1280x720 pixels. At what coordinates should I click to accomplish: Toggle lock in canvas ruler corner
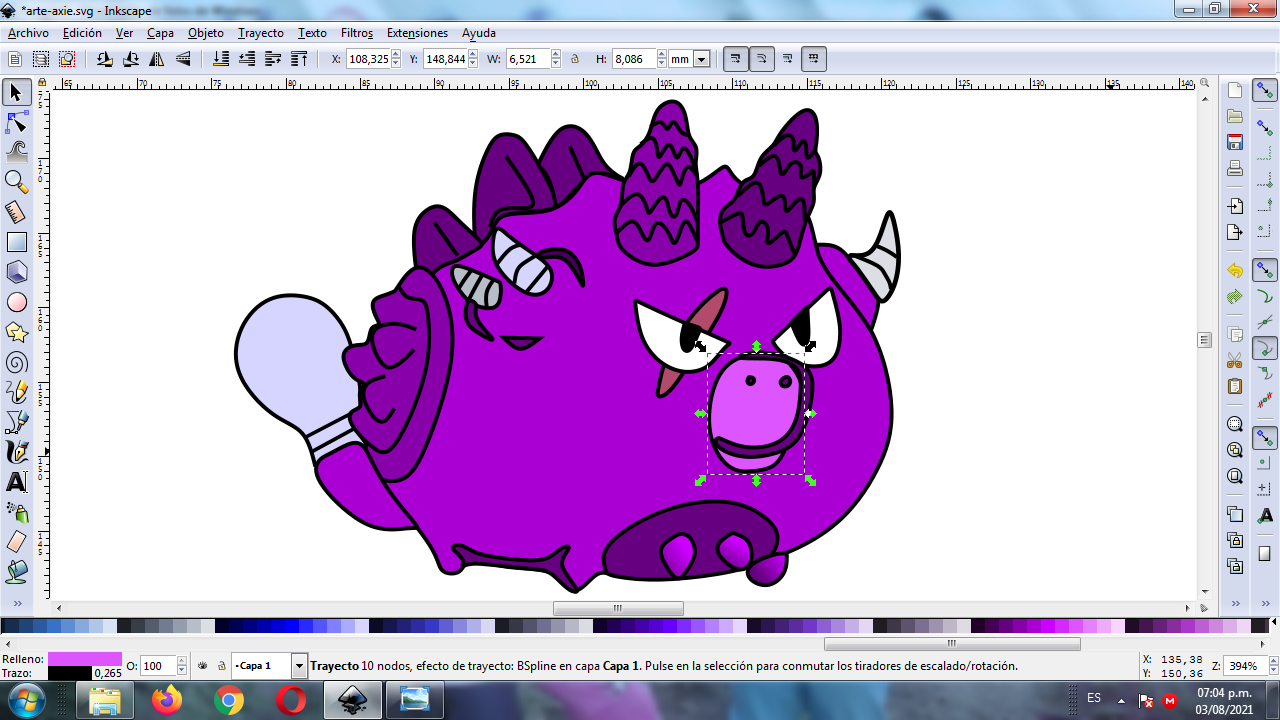[x=42, y=84]
